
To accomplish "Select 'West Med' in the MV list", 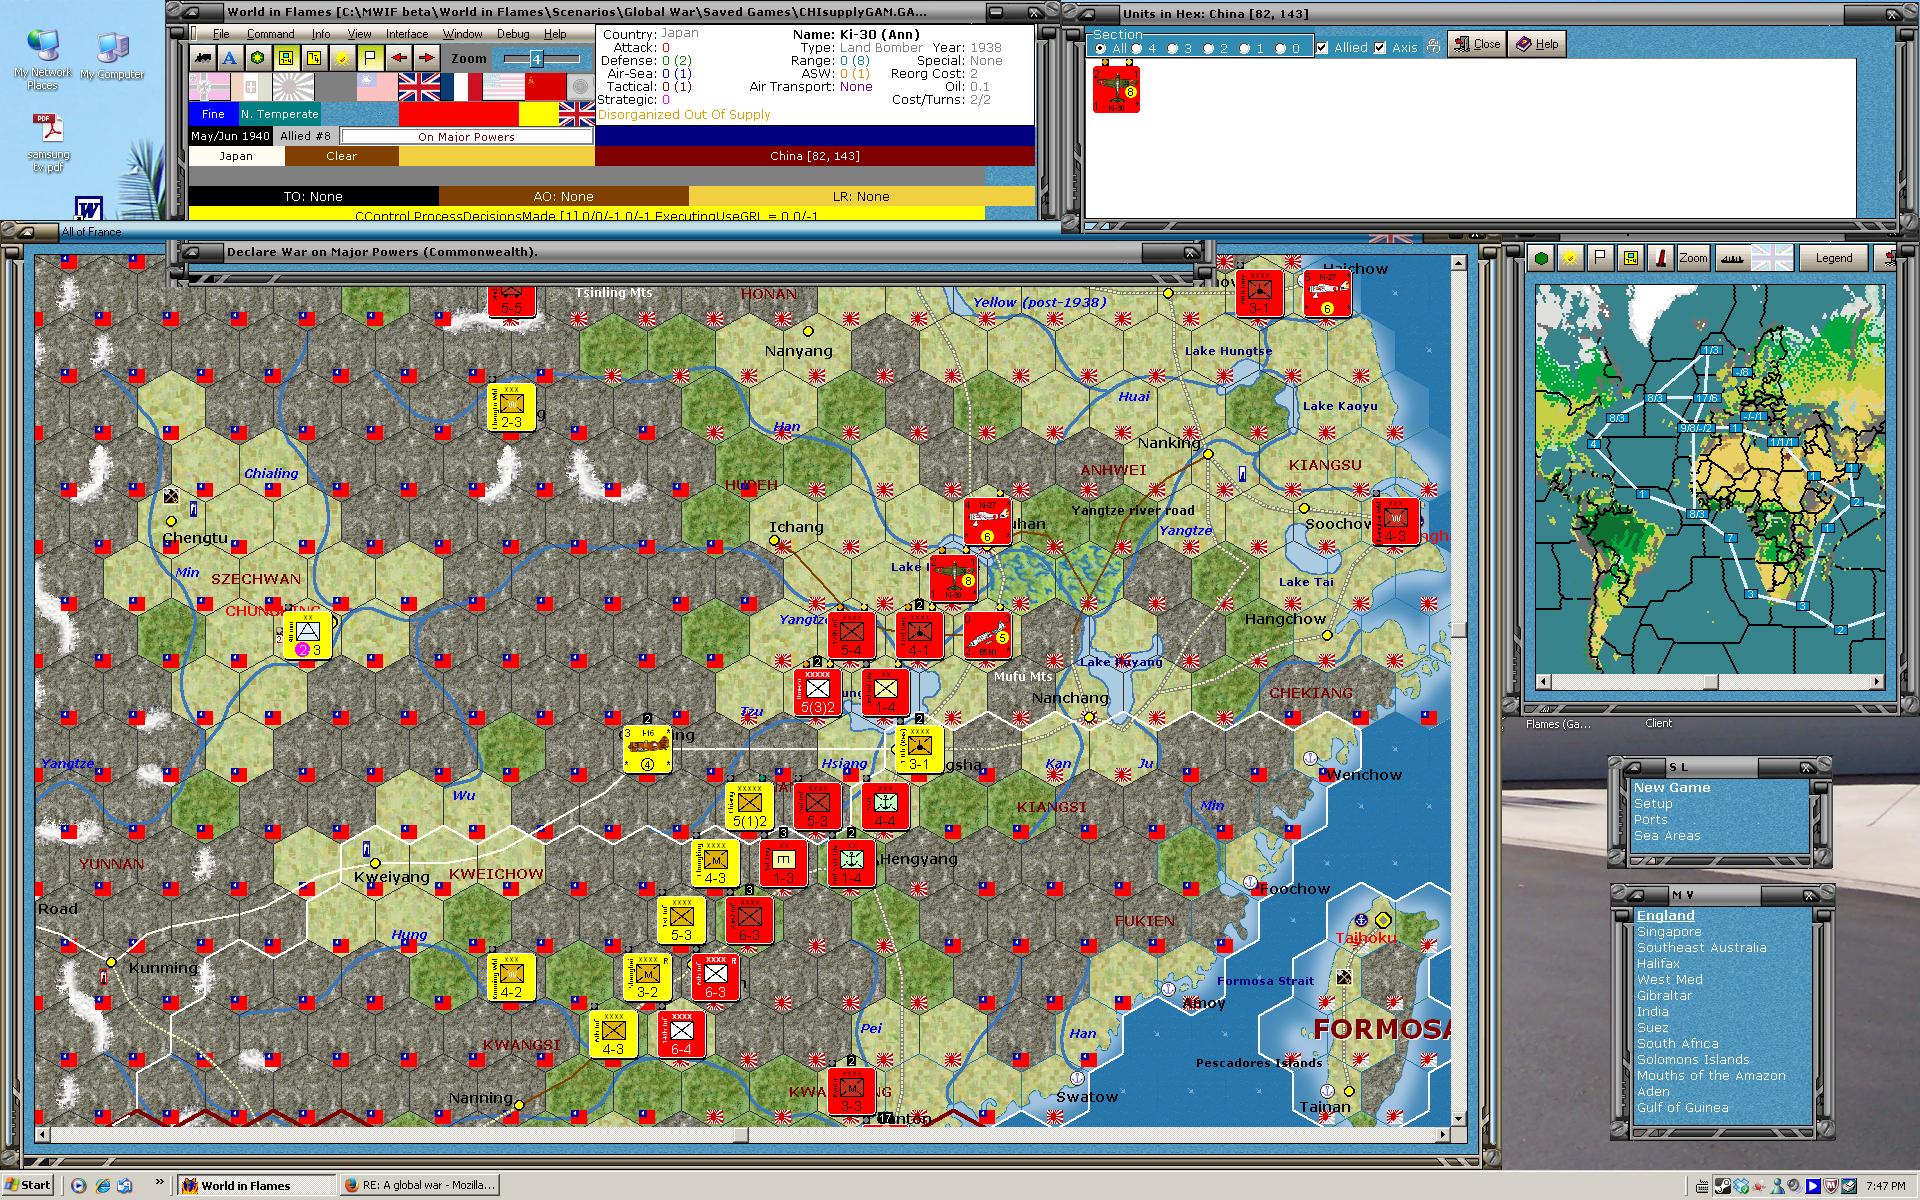I will tap(1669, 980).
